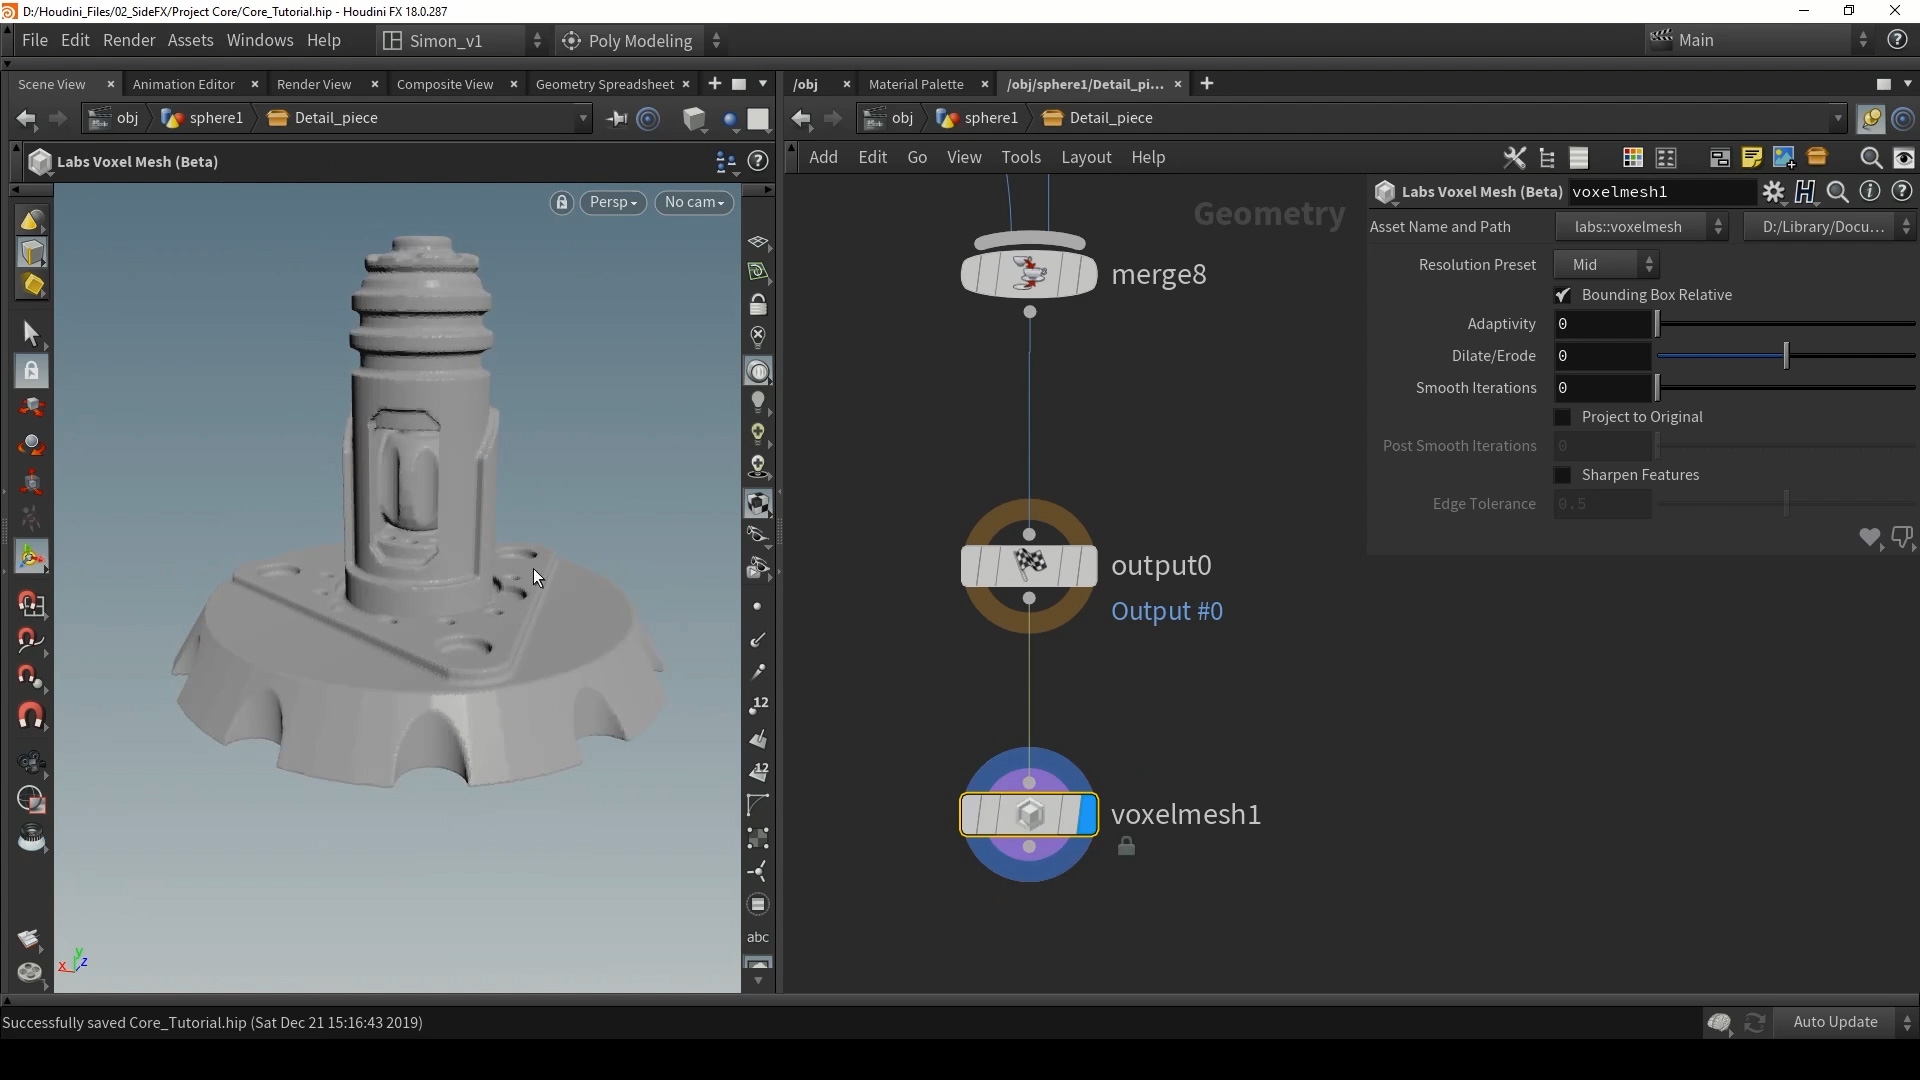Open the Resolution Preset Mid dropdown

(1607, 265)
